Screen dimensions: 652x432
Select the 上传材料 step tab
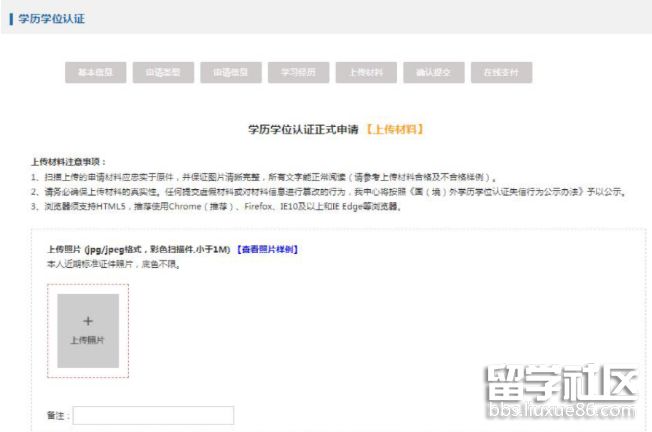pos(366,73)
